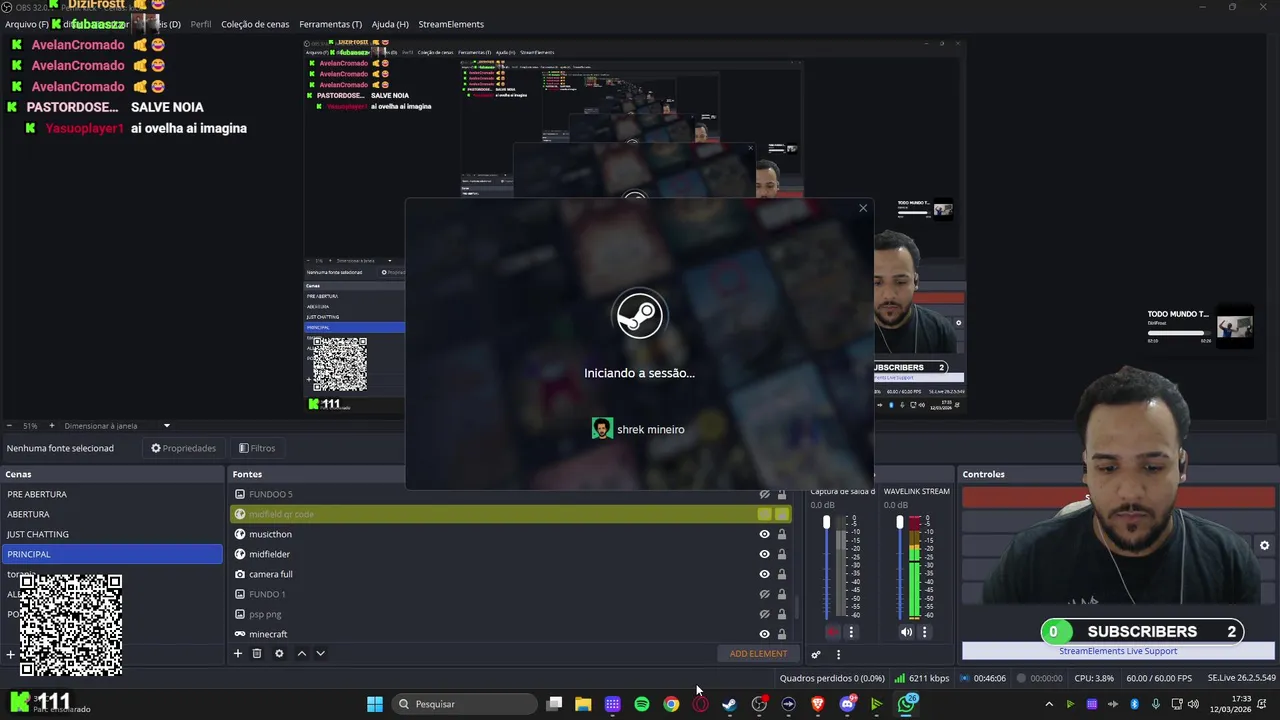Click the Pesquisar taskbar search box
Screen dimensions: 1280x720
(464, 704)
